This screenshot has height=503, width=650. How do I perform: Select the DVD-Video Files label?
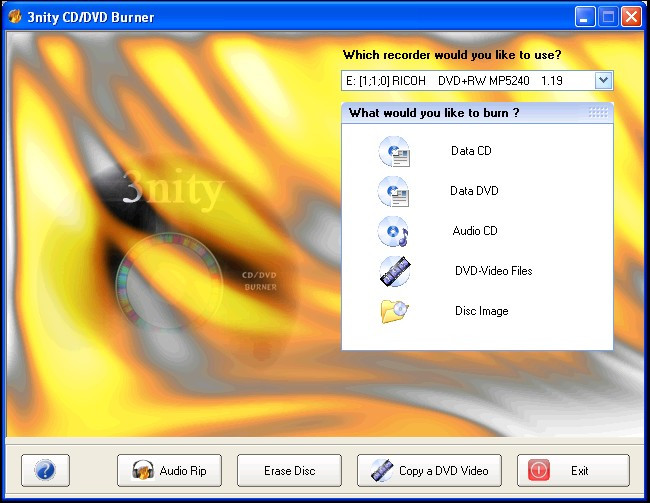click(x=493, y=271)
